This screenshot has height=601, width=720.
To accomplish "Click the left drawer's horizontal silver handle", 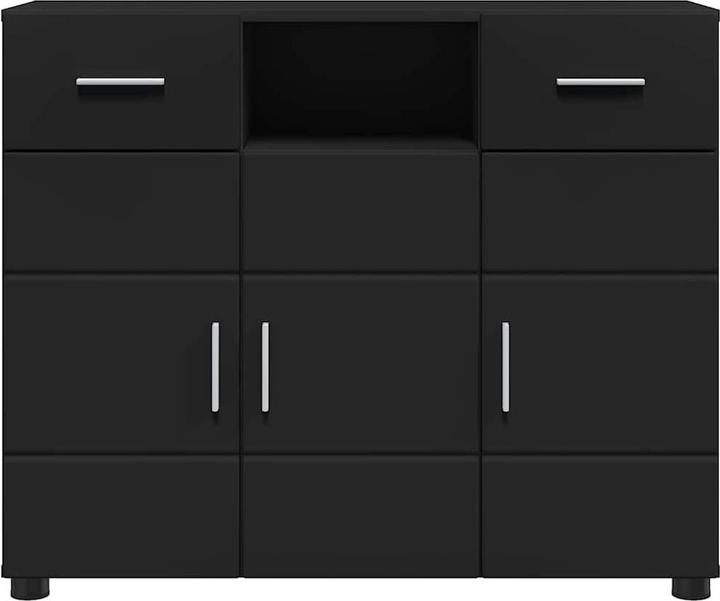I will (x=120, y=82).
